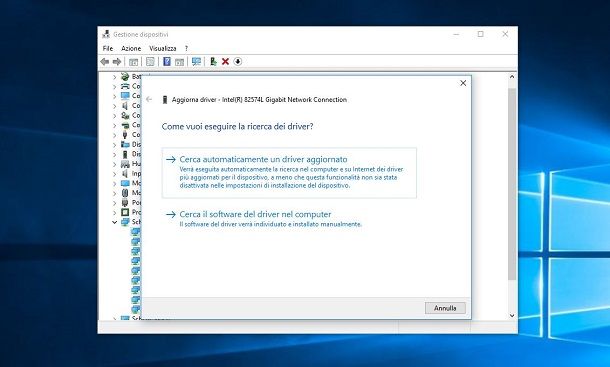Click the Annulla button

tap(445, 308)
